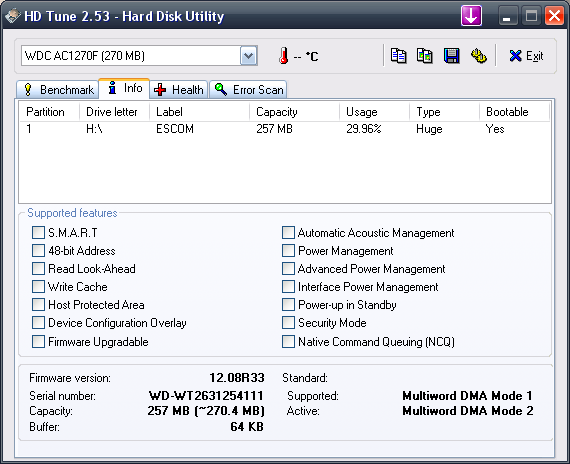Click the copy text to clipboard icon
This screenshot has height=464, width=570.
(x=398, y=56)
